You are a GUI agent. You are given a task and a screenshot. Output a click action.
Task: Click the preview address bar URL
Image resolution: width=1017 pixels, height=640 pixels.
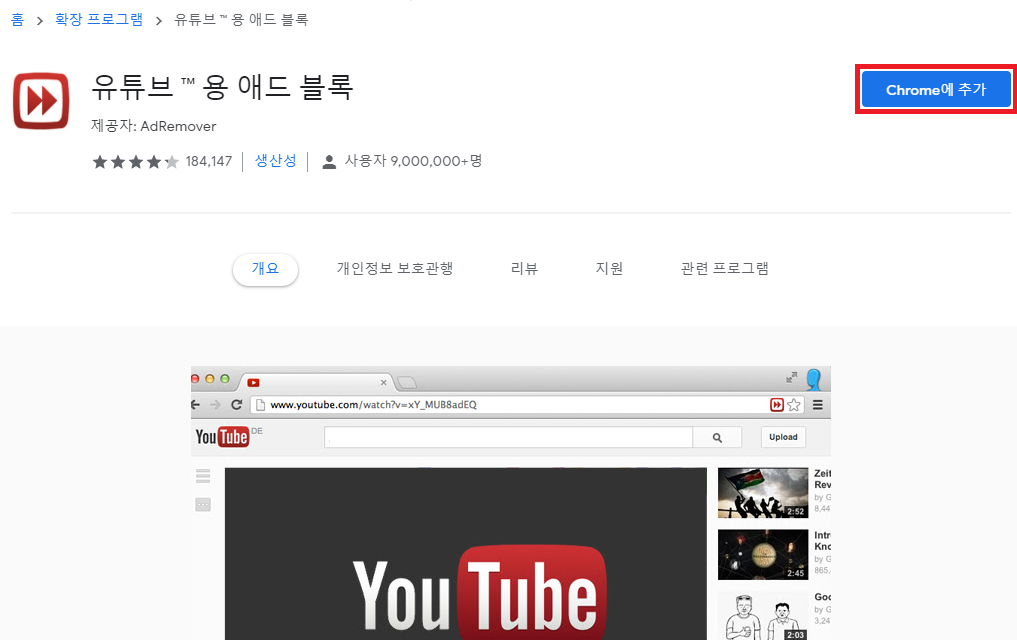(x=374, y=405)
